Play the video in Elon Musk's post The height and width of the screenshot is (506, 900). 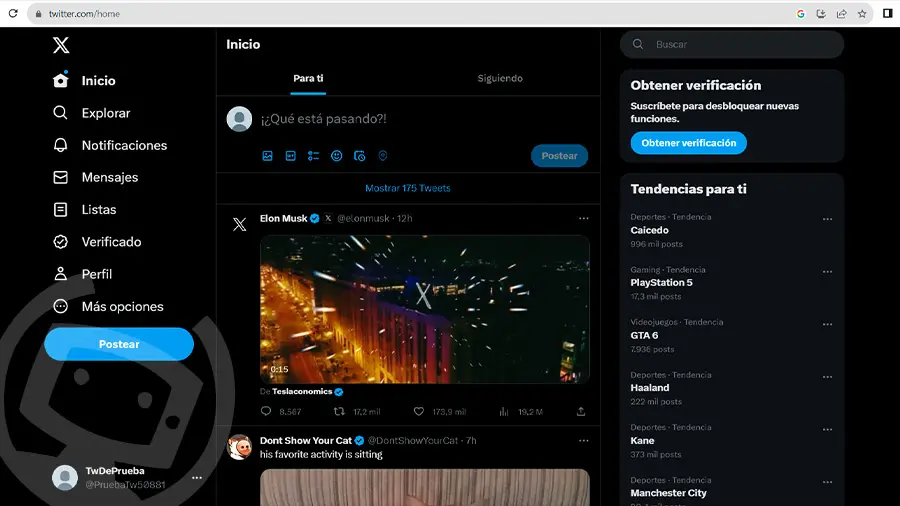coord(425,309)
